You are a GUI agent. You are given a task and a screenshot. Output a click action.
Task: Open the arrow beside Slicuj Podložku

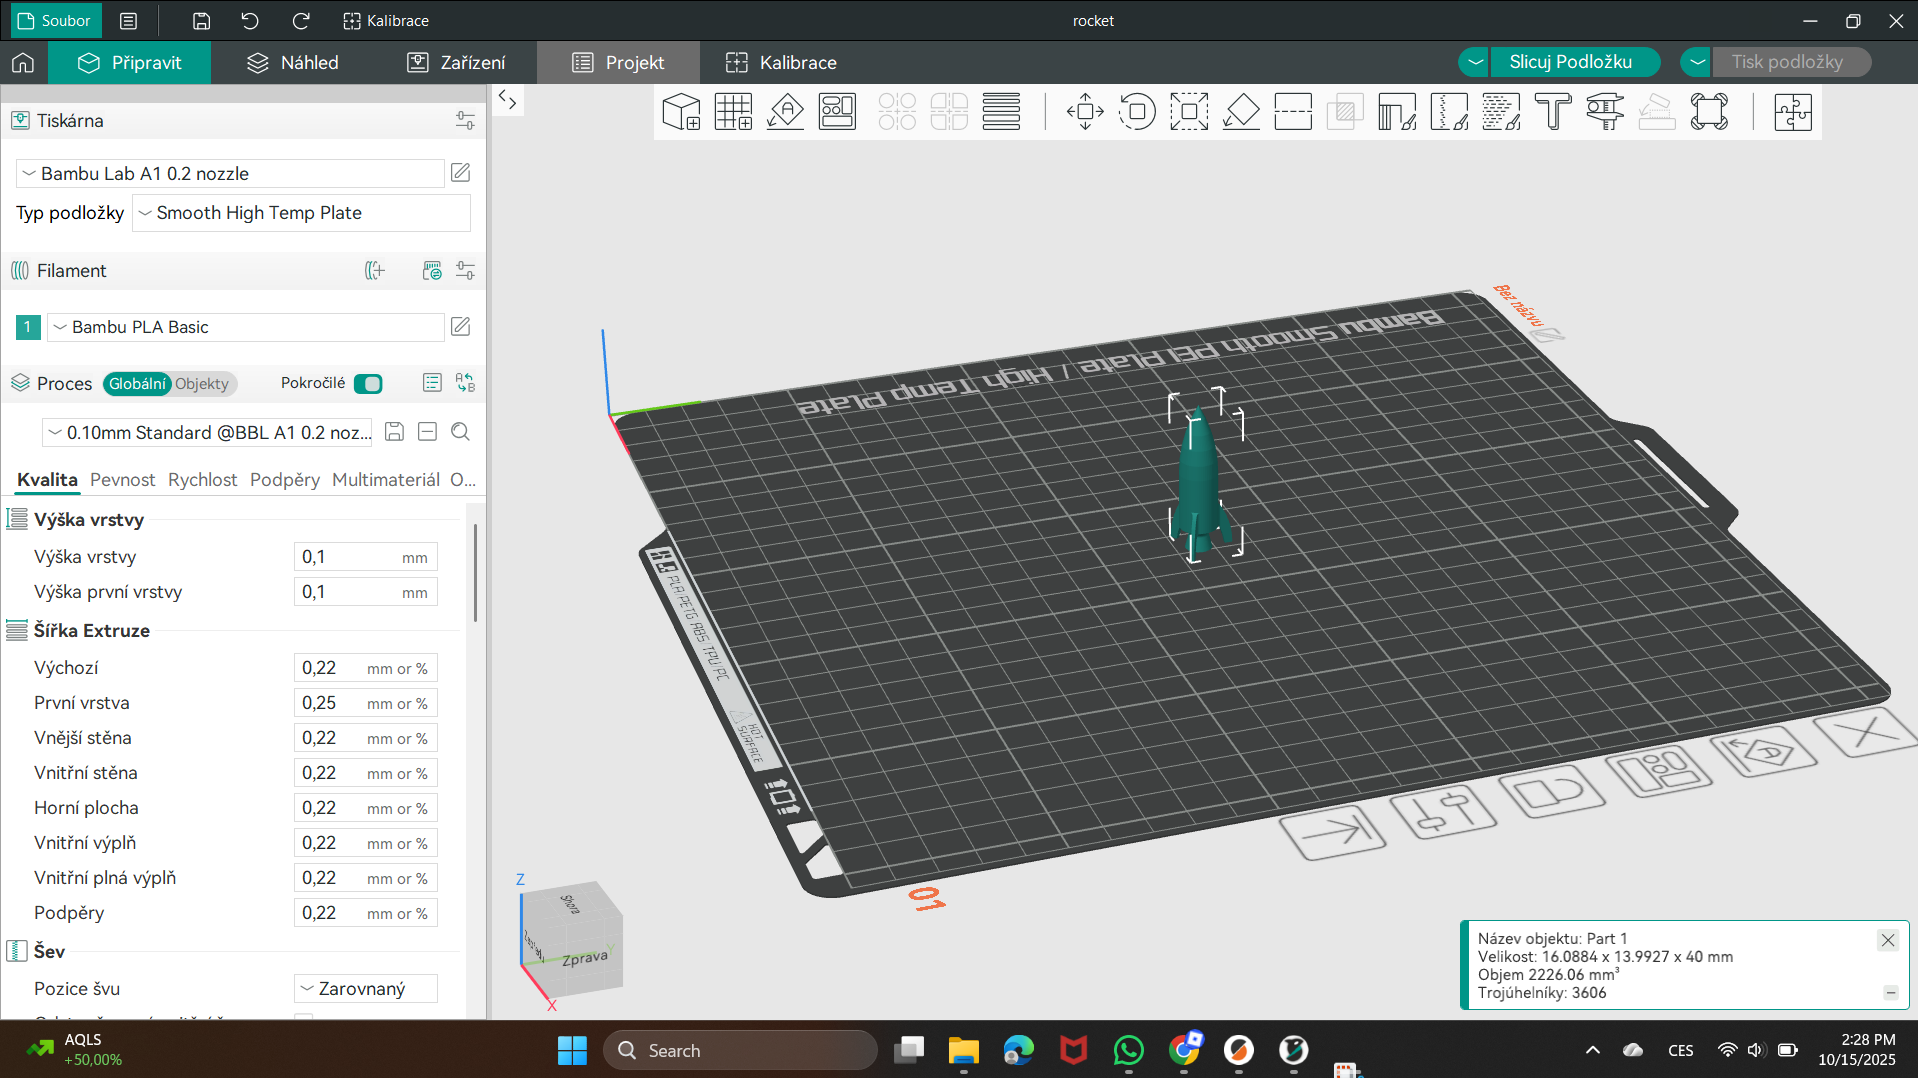(x=1474, y=62)
